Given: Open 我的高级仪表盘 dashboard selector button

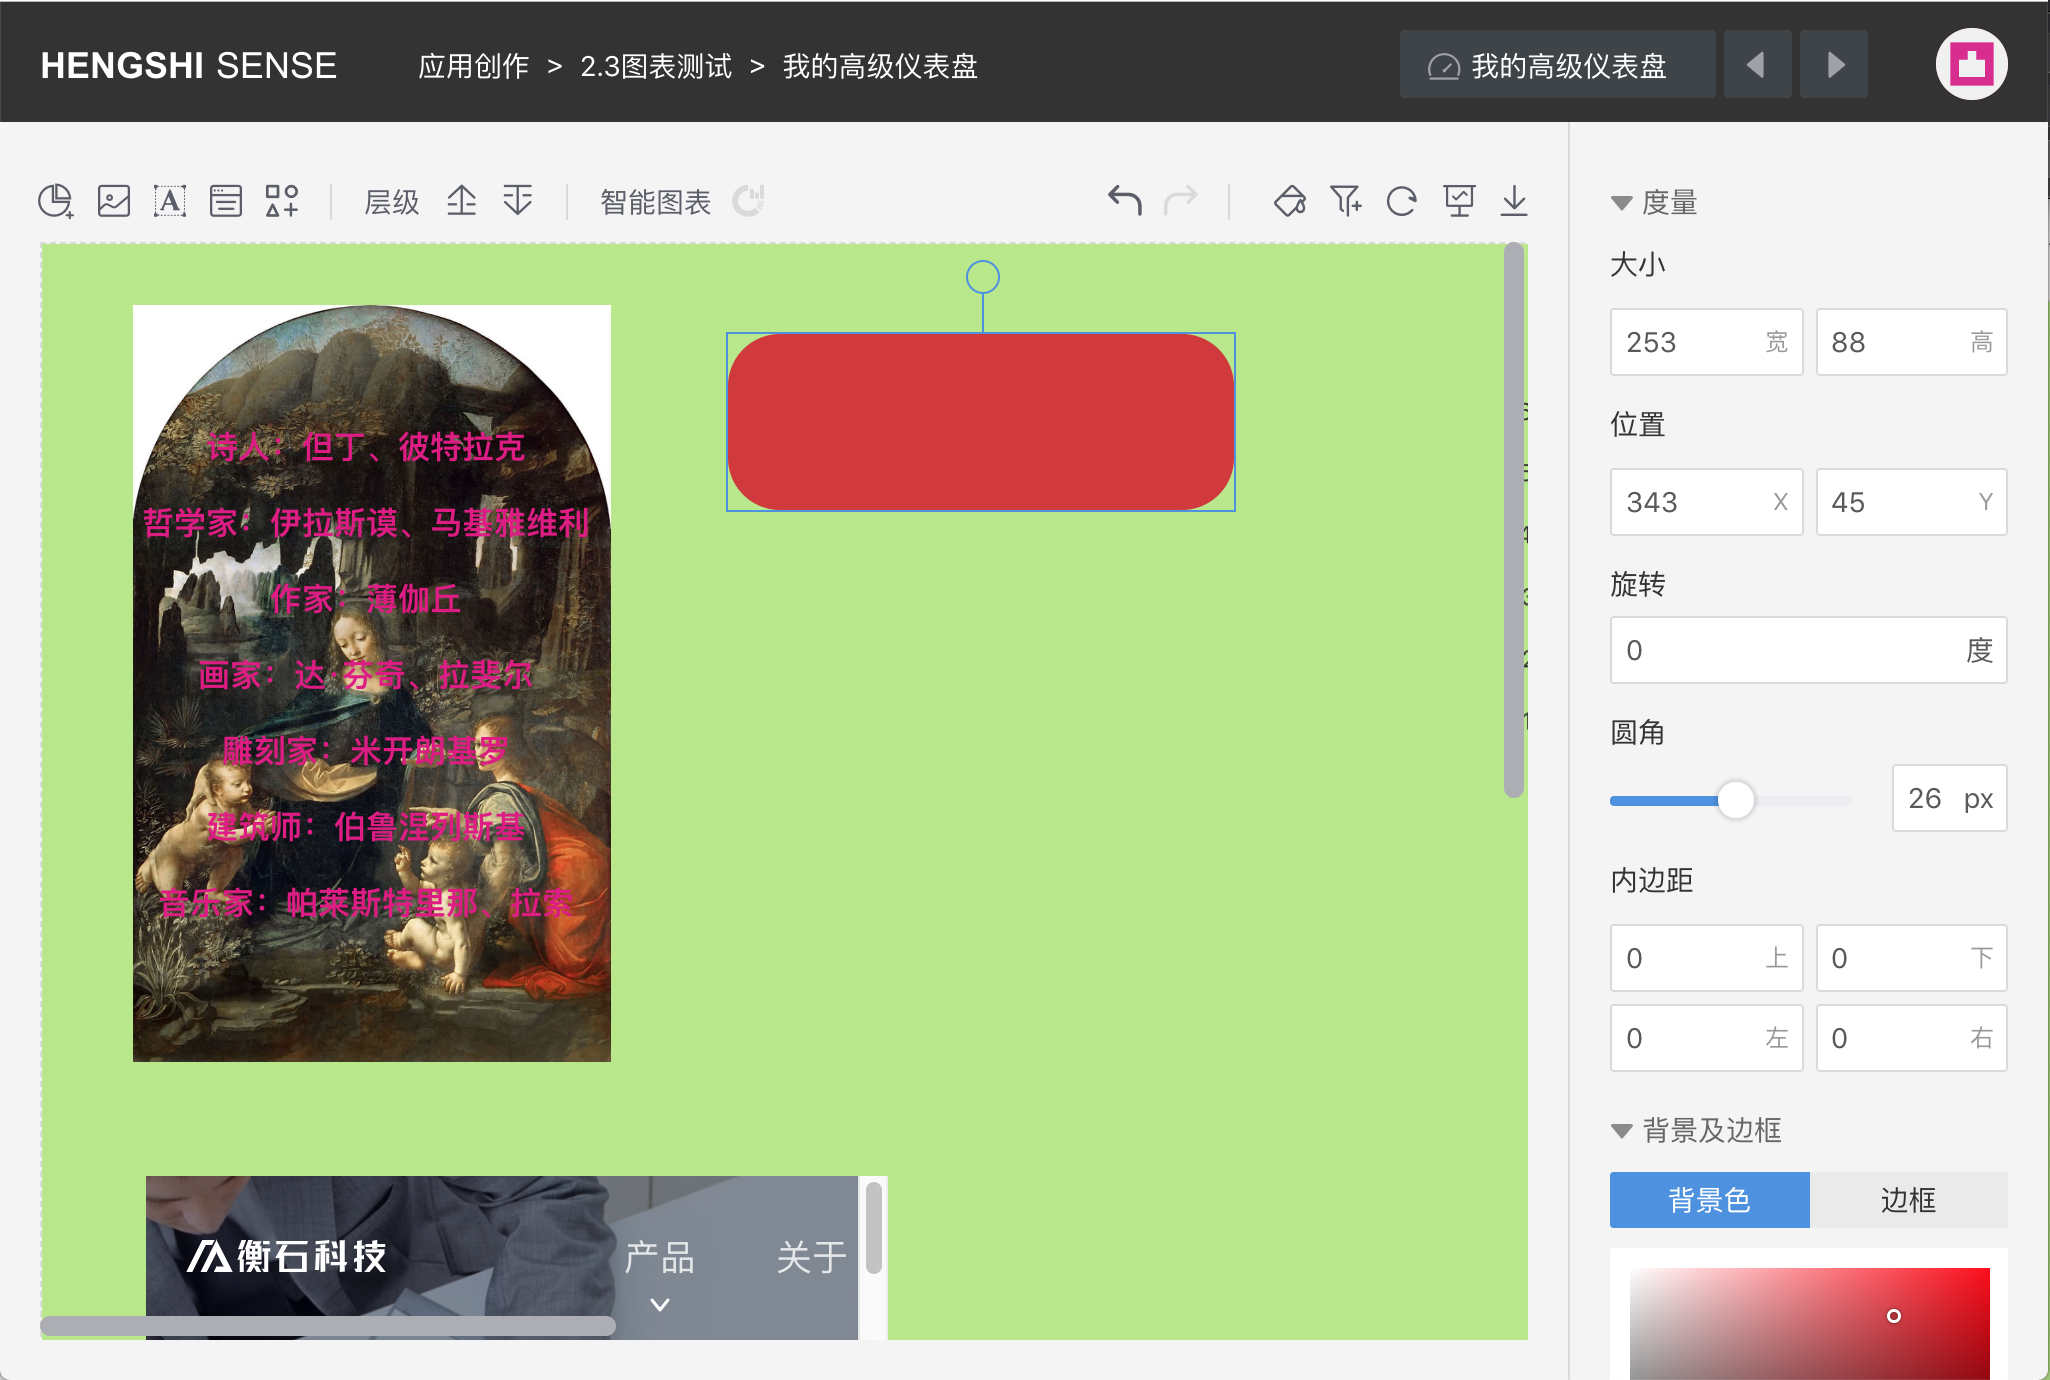Looking at the screenshot, I should (1557, 65).
